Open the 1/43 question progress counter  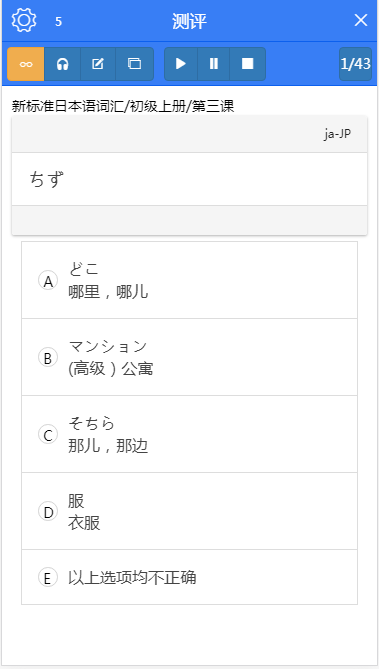[x=356, y=64]
